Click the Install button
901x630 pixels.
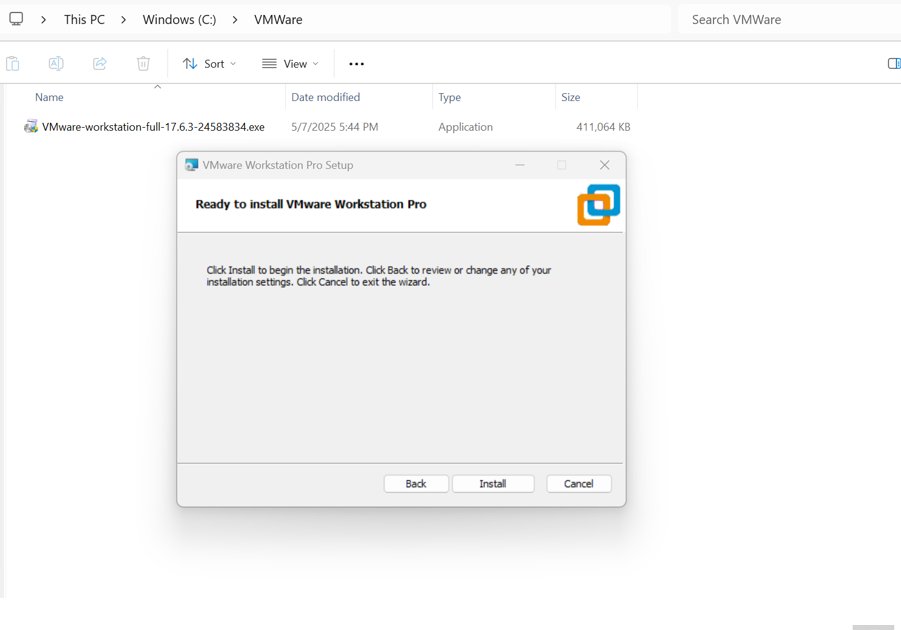492,483
